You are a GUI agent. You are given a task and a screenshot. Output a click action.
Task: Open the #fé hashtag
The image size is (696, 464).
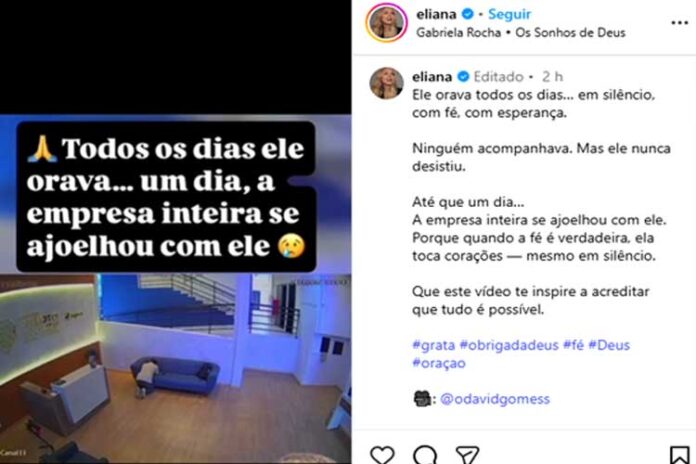573,345
